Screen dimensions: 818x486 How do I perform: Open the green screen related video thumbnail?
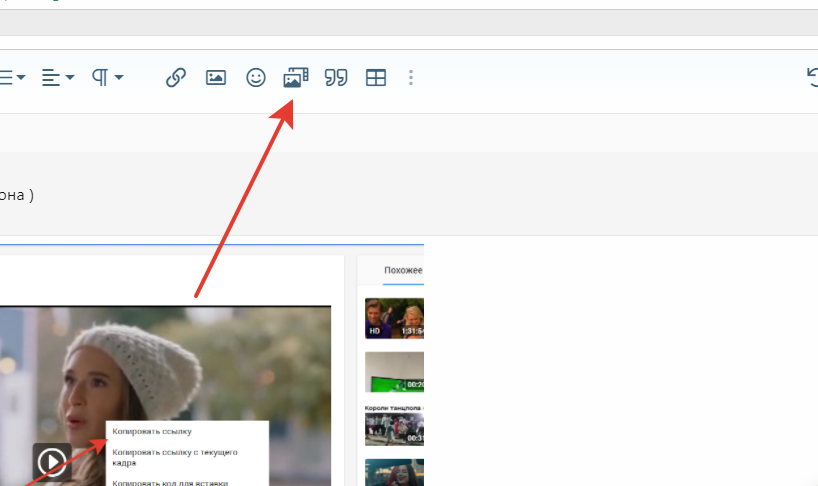(x=394, y=372)
